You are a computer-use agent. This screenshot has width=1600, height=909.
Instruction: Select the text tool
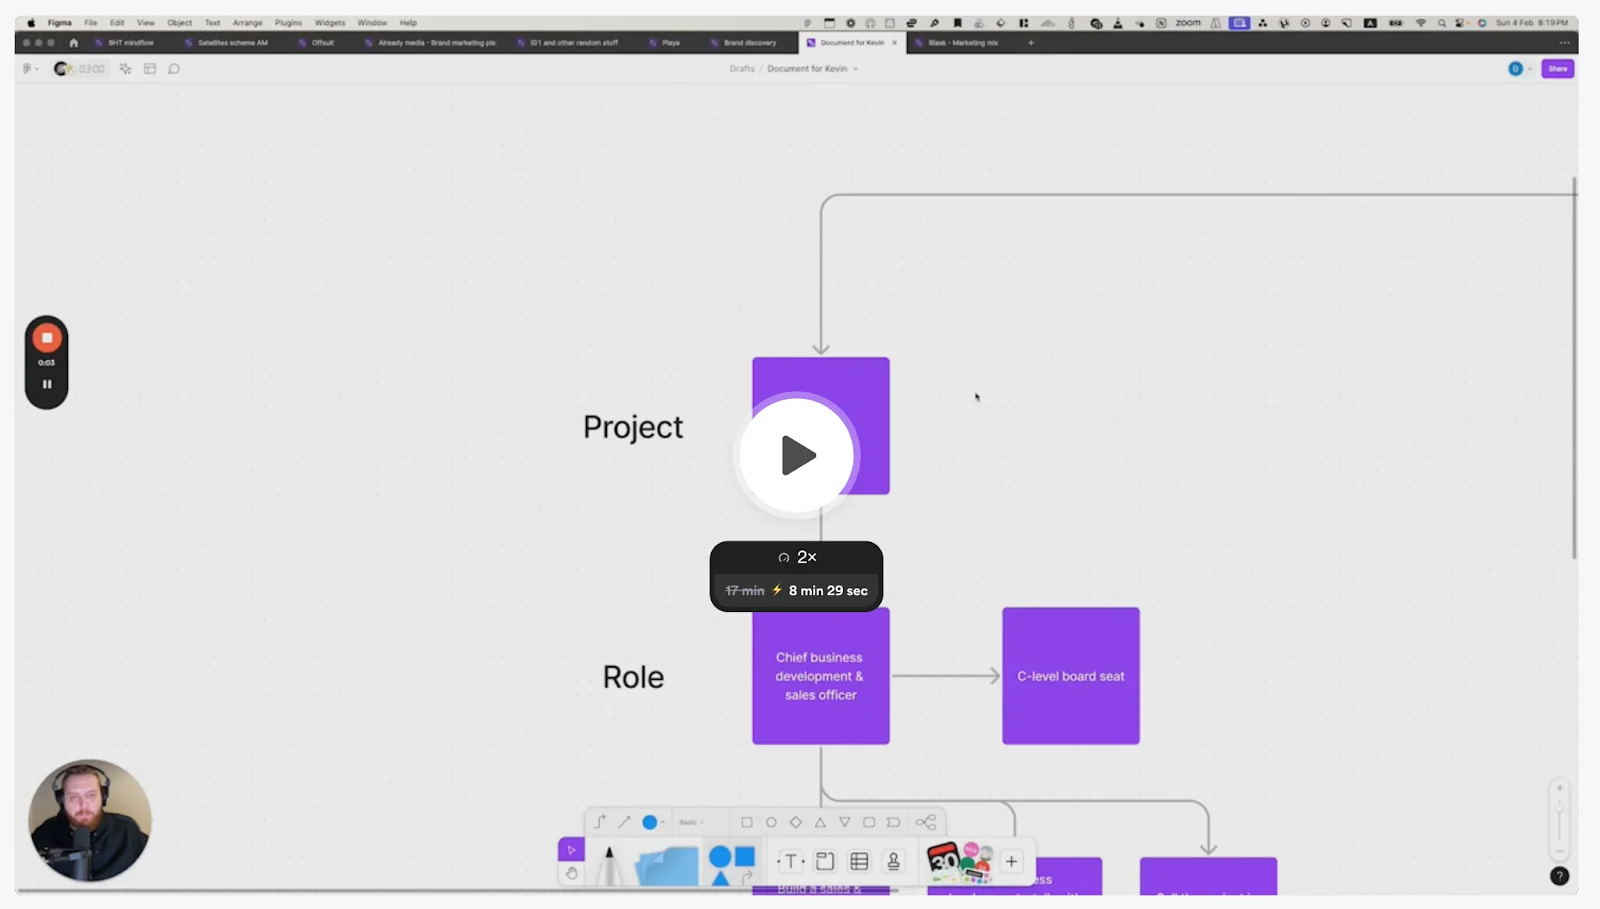point(790,861)
